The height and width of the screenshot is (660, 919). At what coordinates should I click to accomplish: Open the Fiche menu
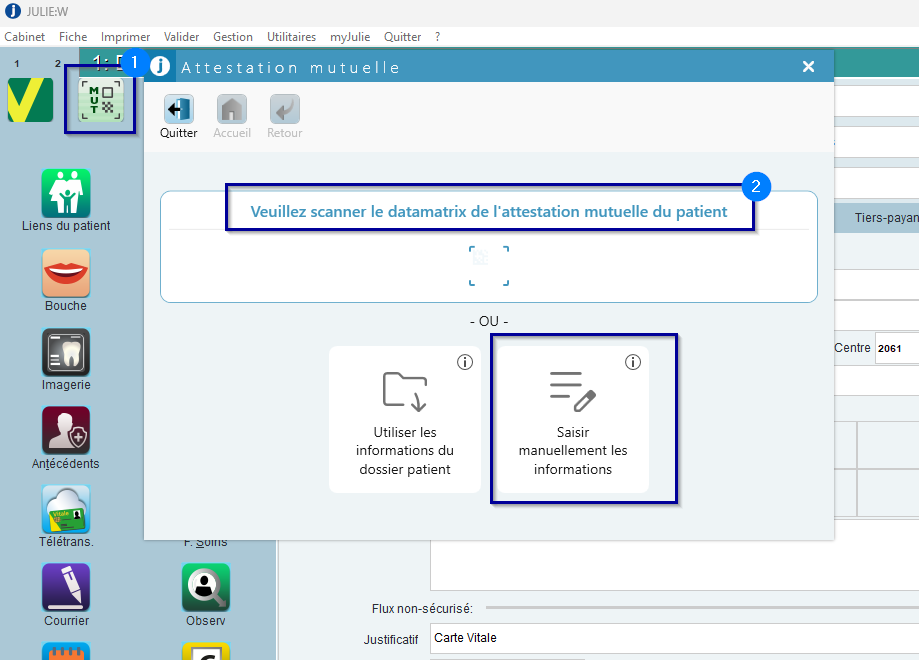click(x=73, y=37)
